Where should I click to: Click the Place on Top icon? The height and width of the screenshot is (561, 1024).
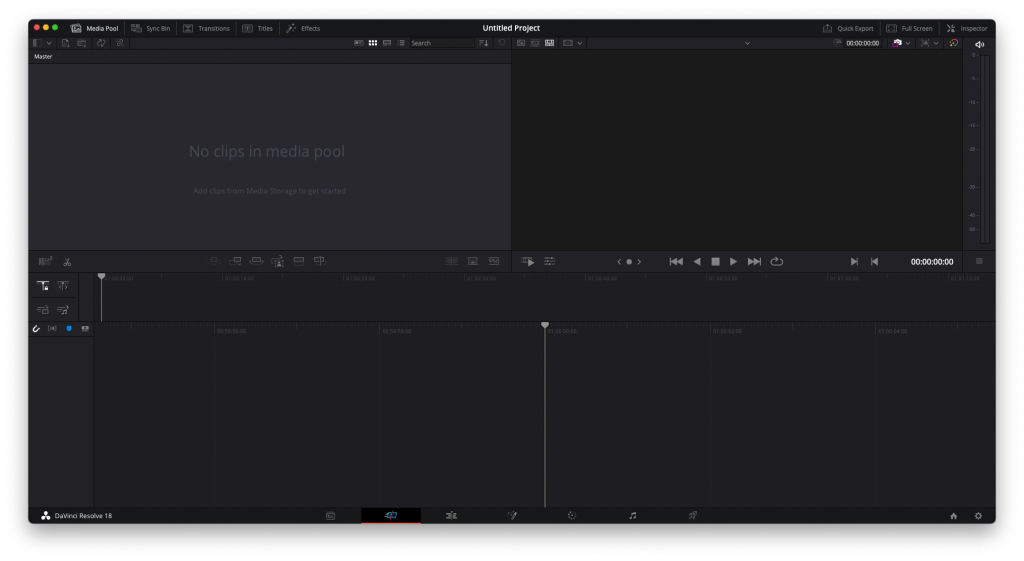[x=298, y=261]
